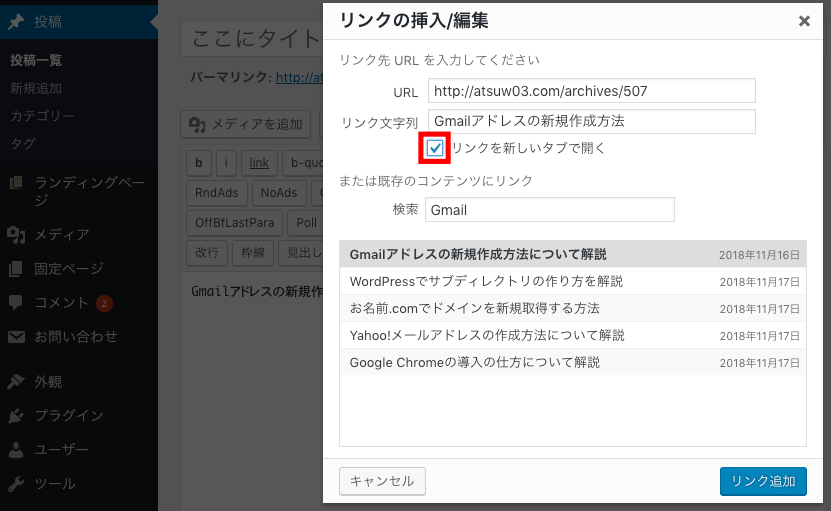Screen dimensions: 831x511
Task: Select result Google Chromeの導入の仕方について解説
Action: tap(573, 363)
